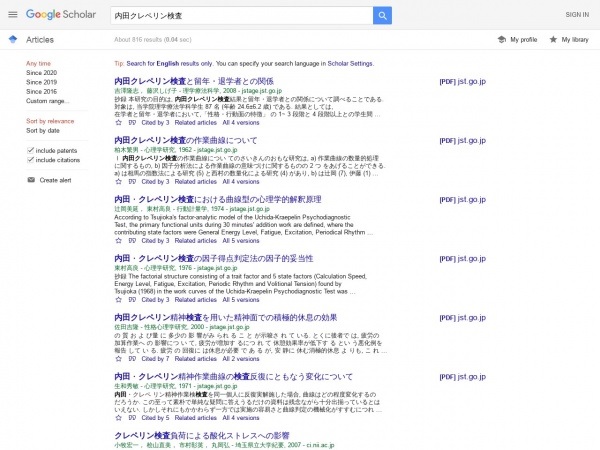Click the envelope icon for Create alert
Viewport: 600px width, 450px height.
[x=31, y=180]
